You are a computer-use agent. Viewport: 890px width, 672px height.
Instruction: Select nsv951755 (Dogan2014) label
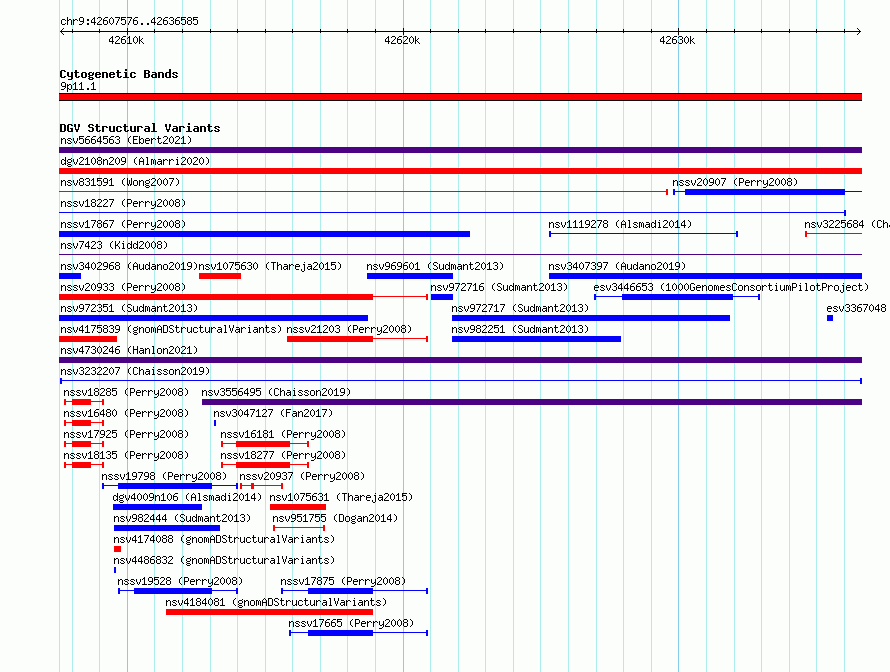point(335,518)
